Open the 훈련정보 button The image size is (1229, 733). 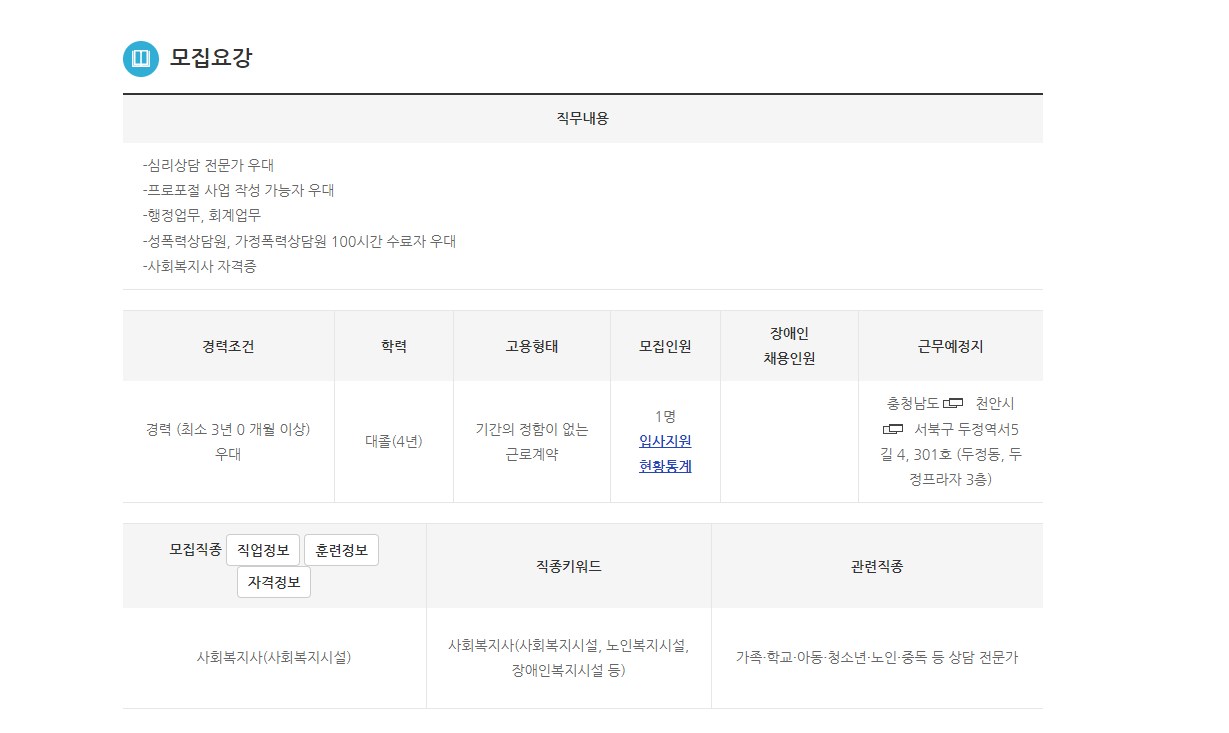pyautogui.click(x=341, y=550)
